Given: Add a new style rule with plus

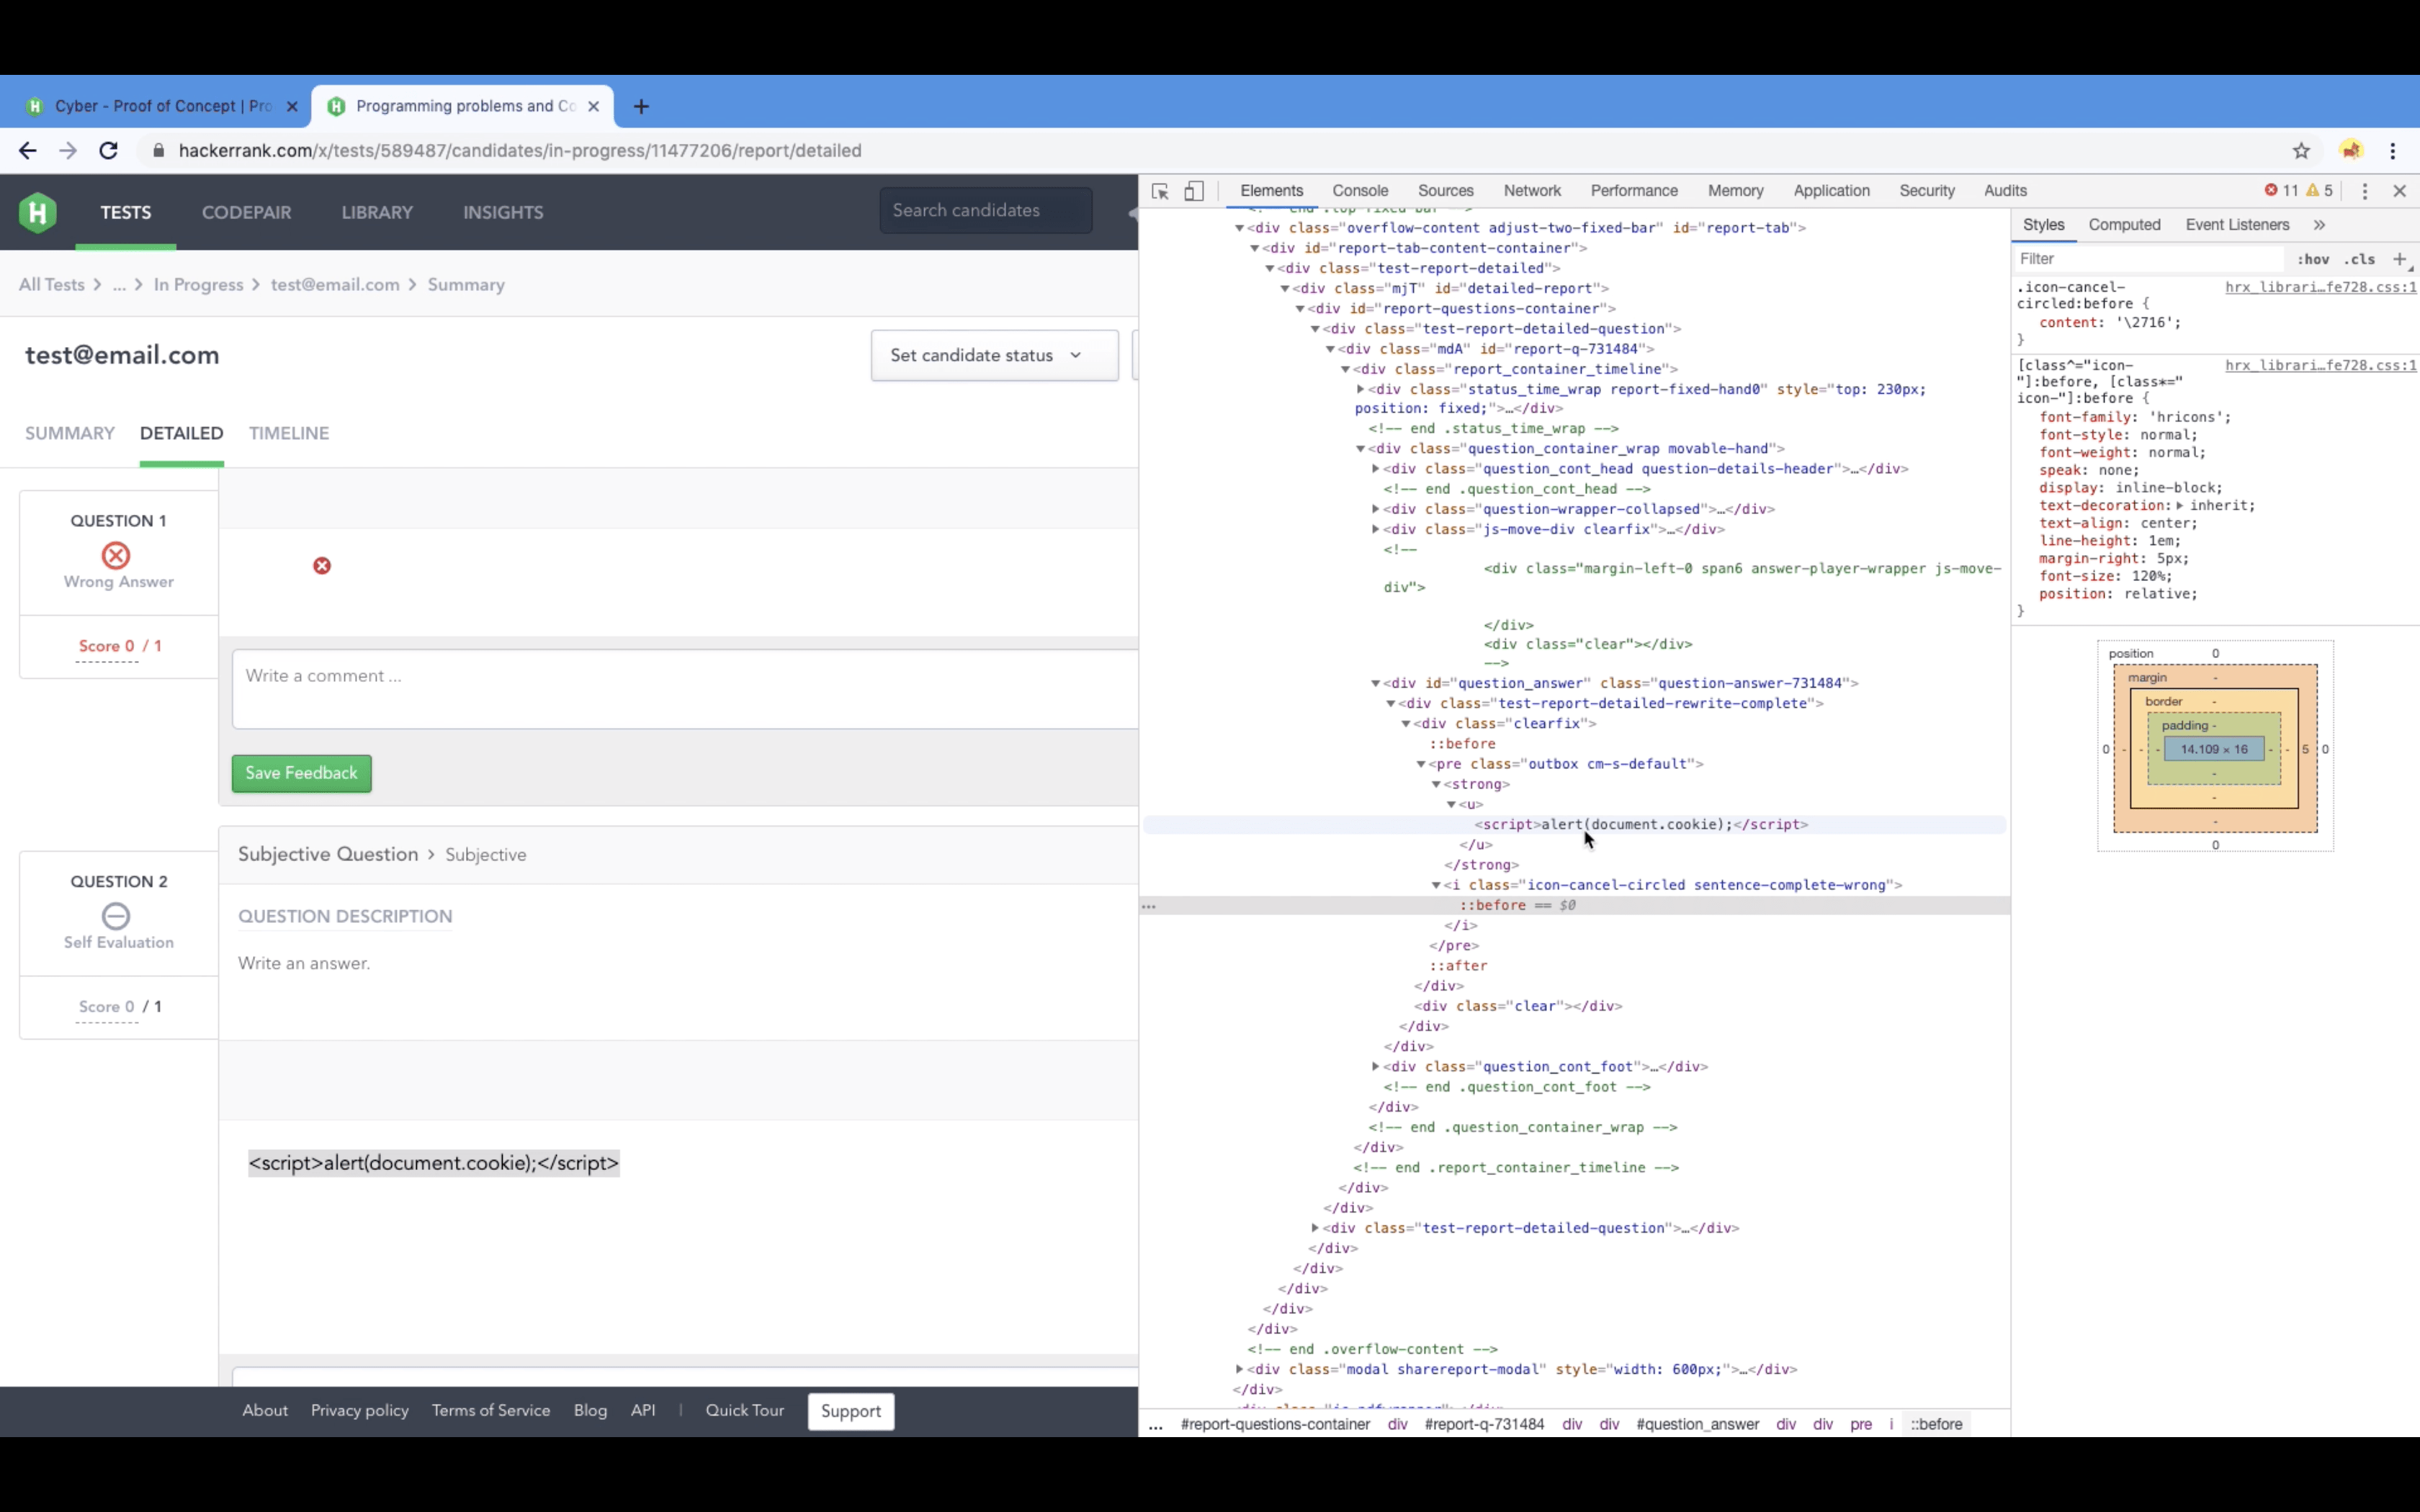Looking at the screenshot, I should coord(2399,259).
